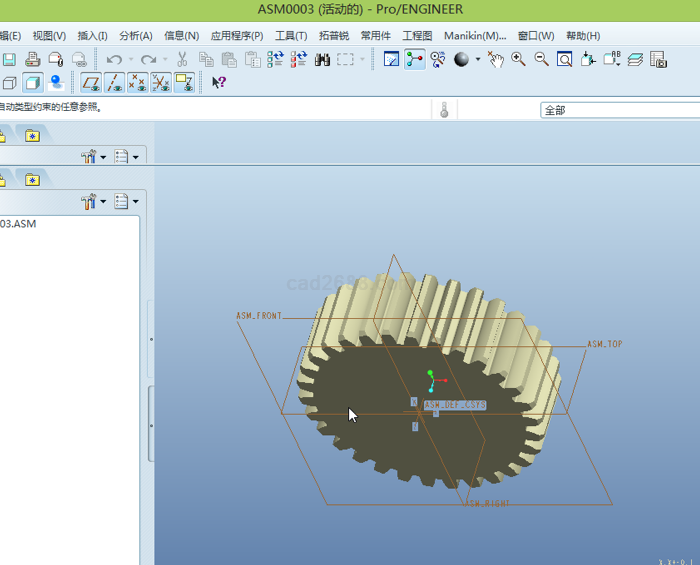Click the Zoom Out magnifier icon
Image resolution: width=700 pixels, height=565 pixels.
point(541,60)
